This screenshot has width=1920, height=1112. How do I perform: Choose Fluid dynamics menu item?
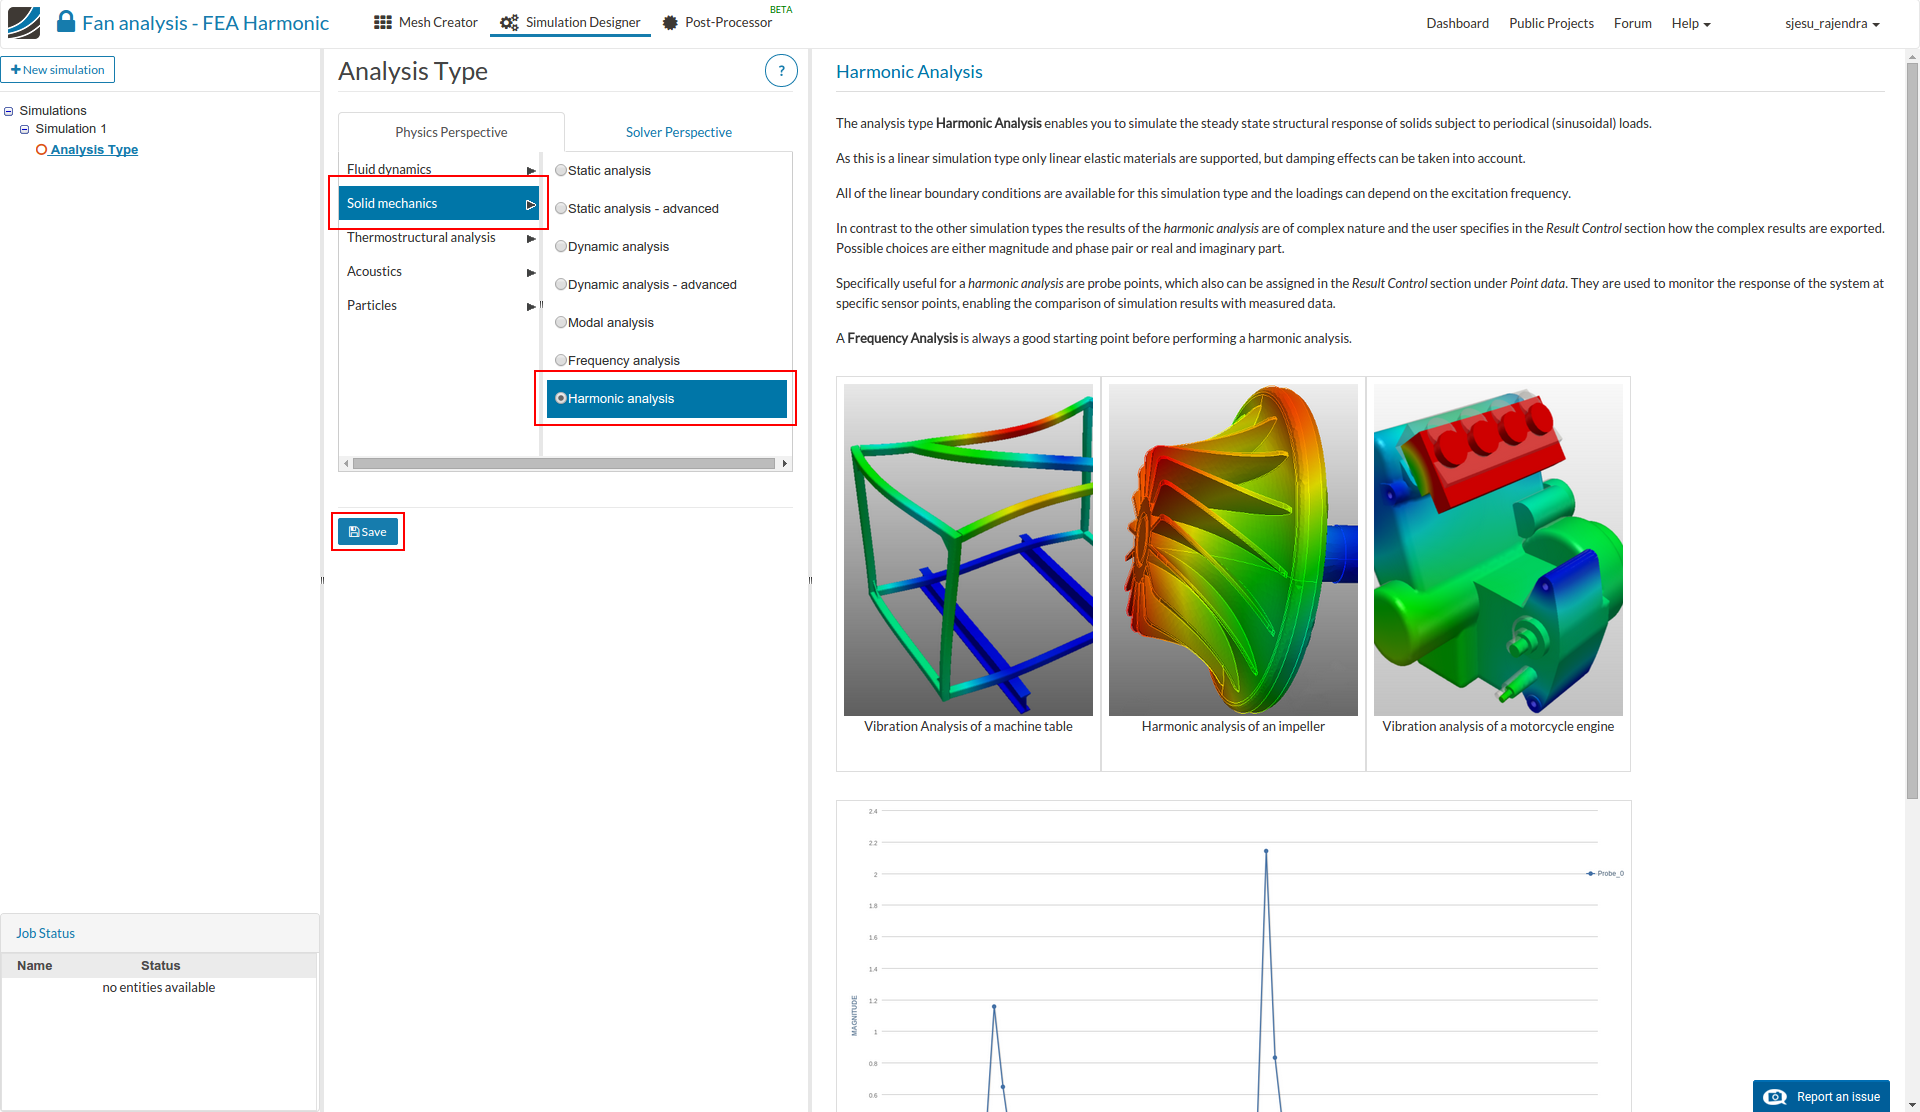439,170
